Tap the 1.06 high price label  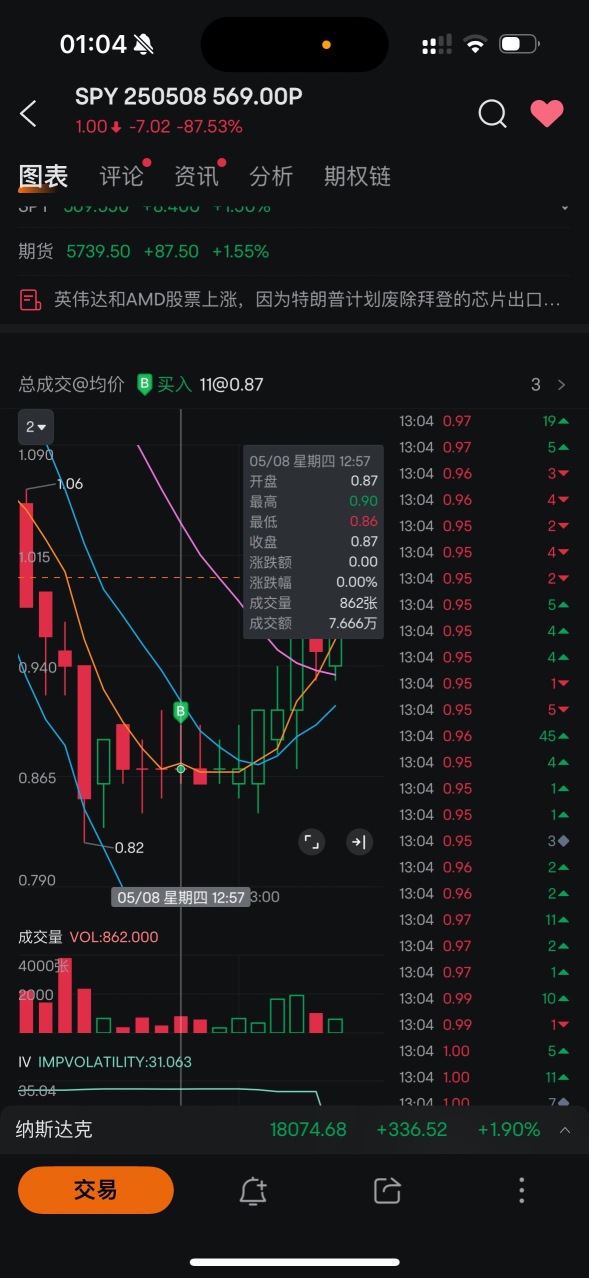click(x=70, y=483)
